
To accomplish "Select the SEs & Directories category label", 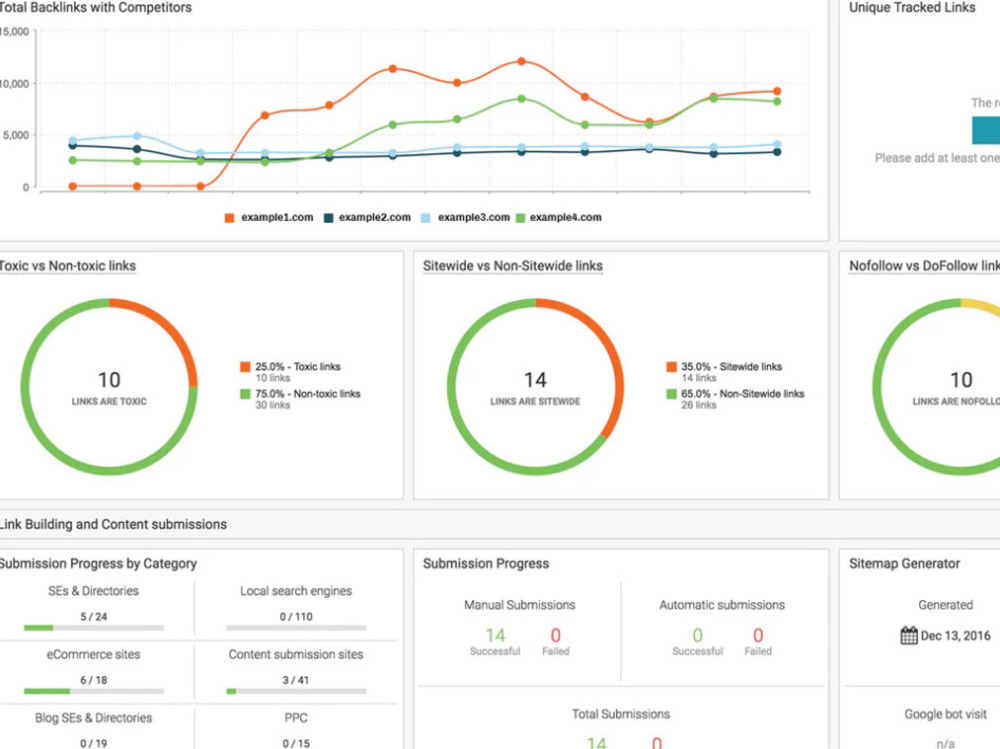I will (93, 591).
